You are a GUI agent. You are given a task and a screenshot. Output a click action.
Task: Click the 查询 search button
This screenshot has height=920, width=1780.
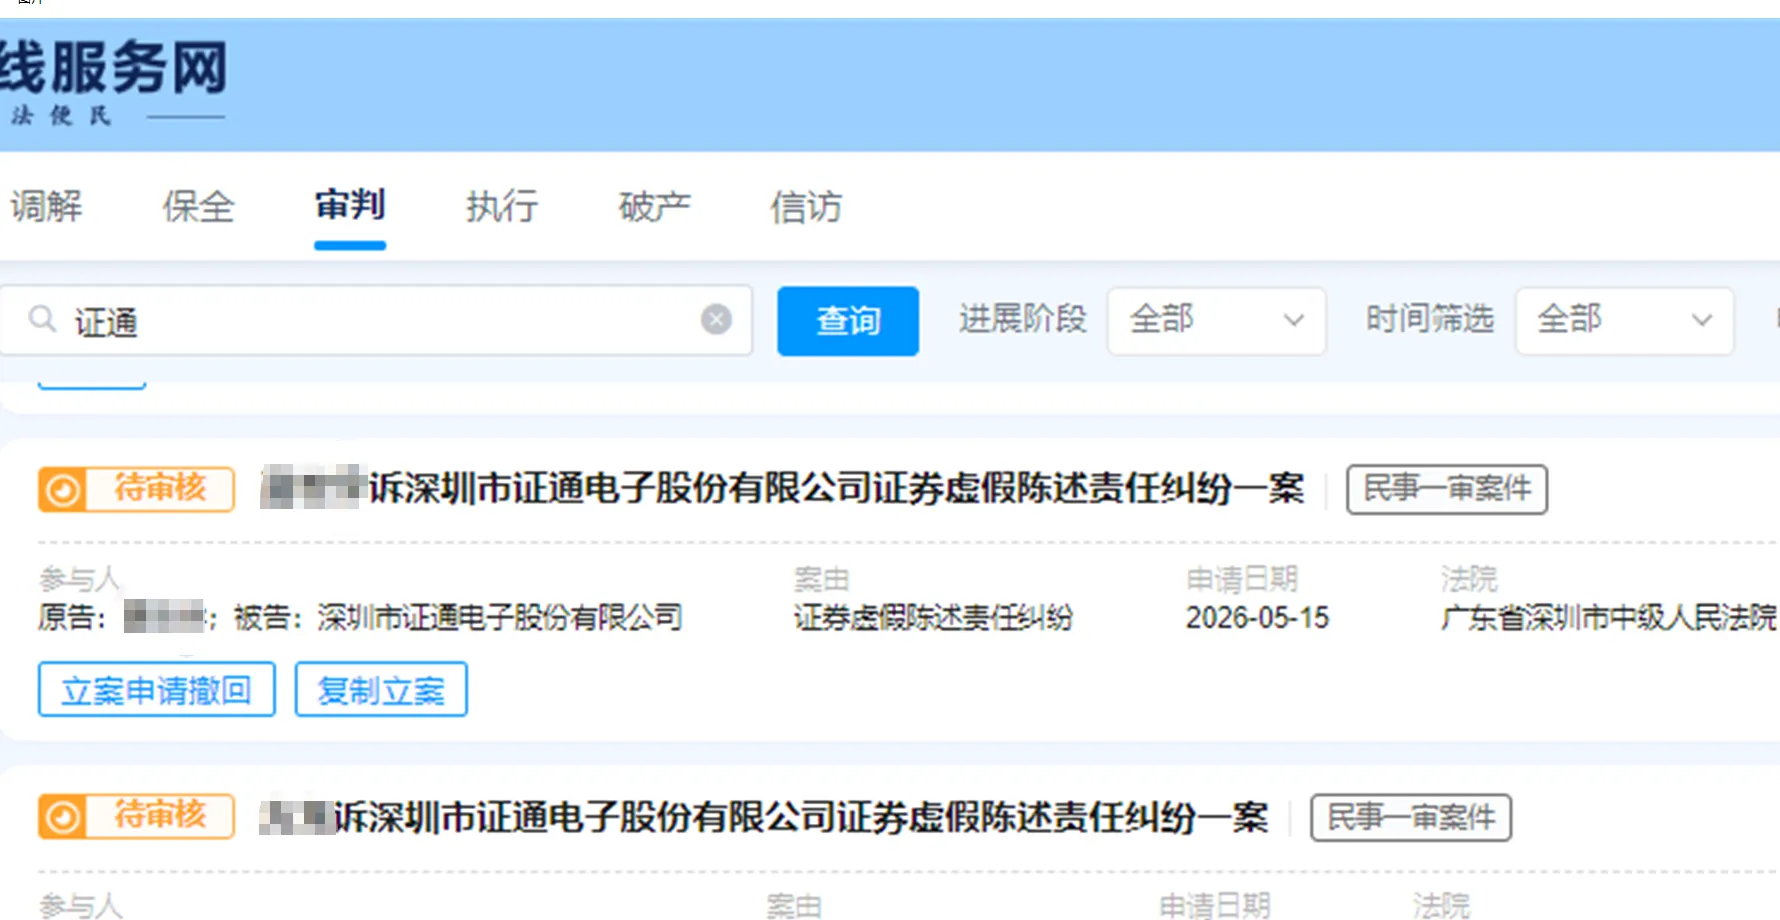point(848,321)
